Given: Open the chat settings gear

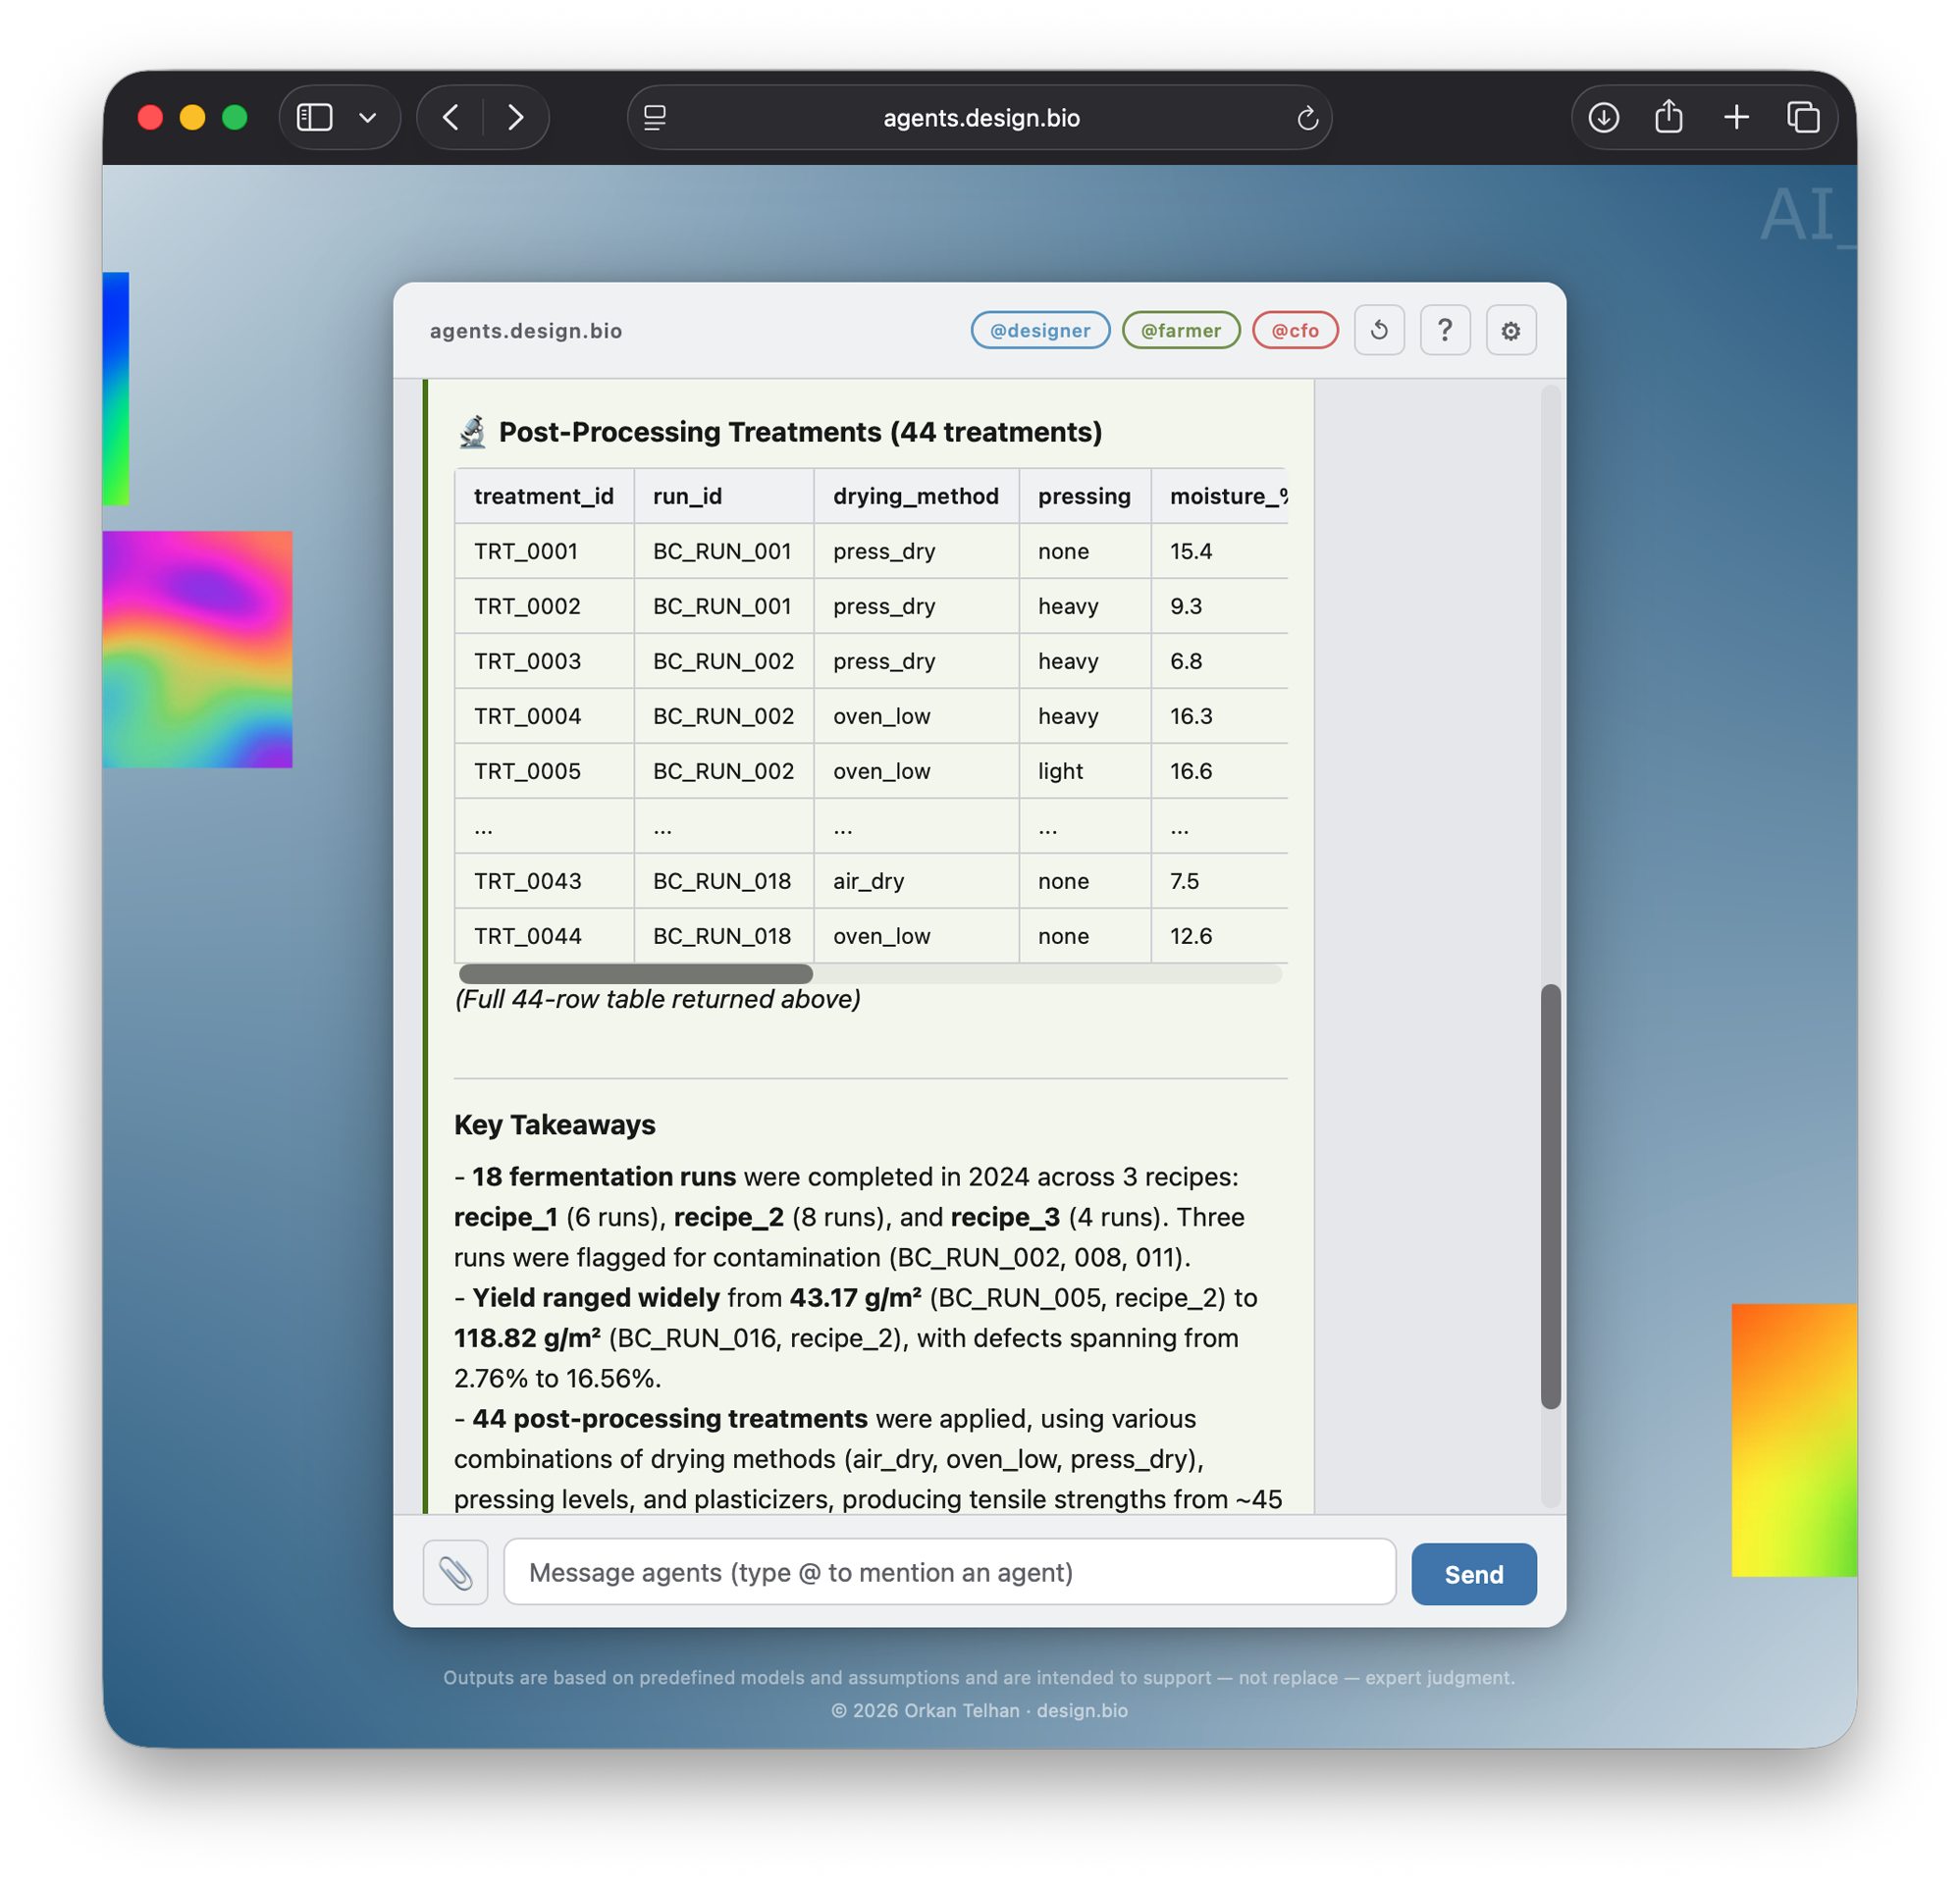Looking at the screenshot, I should point(1511,330).
